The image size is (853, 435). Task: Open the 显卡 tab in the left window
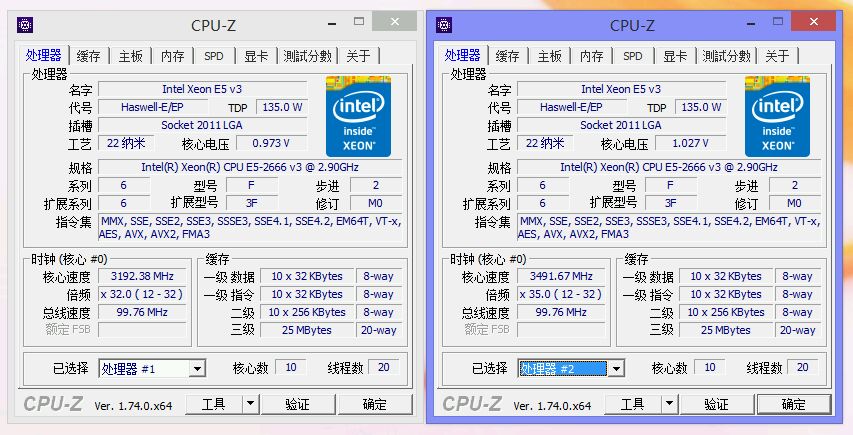(256, 56)
